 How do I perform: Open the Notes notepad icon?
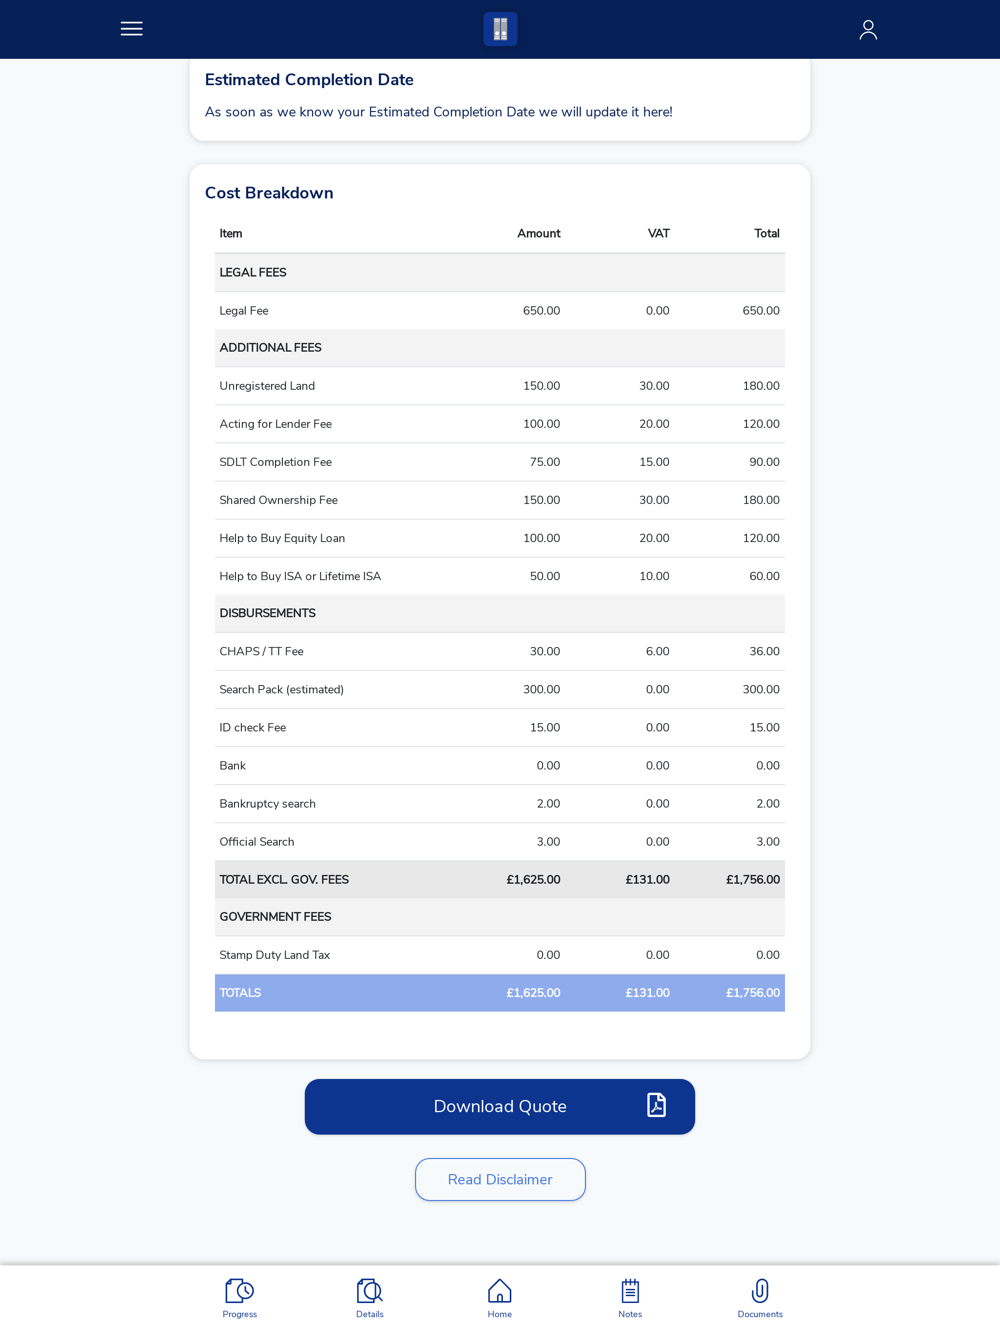pos(630,1290)
